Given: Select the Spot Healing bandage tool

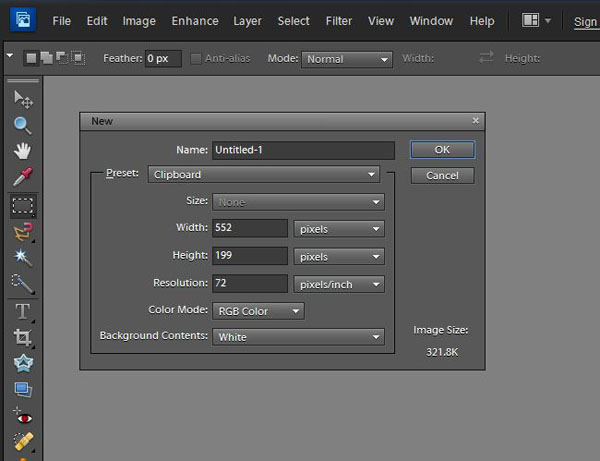Looking at the screenshot, I should [23, 441].
